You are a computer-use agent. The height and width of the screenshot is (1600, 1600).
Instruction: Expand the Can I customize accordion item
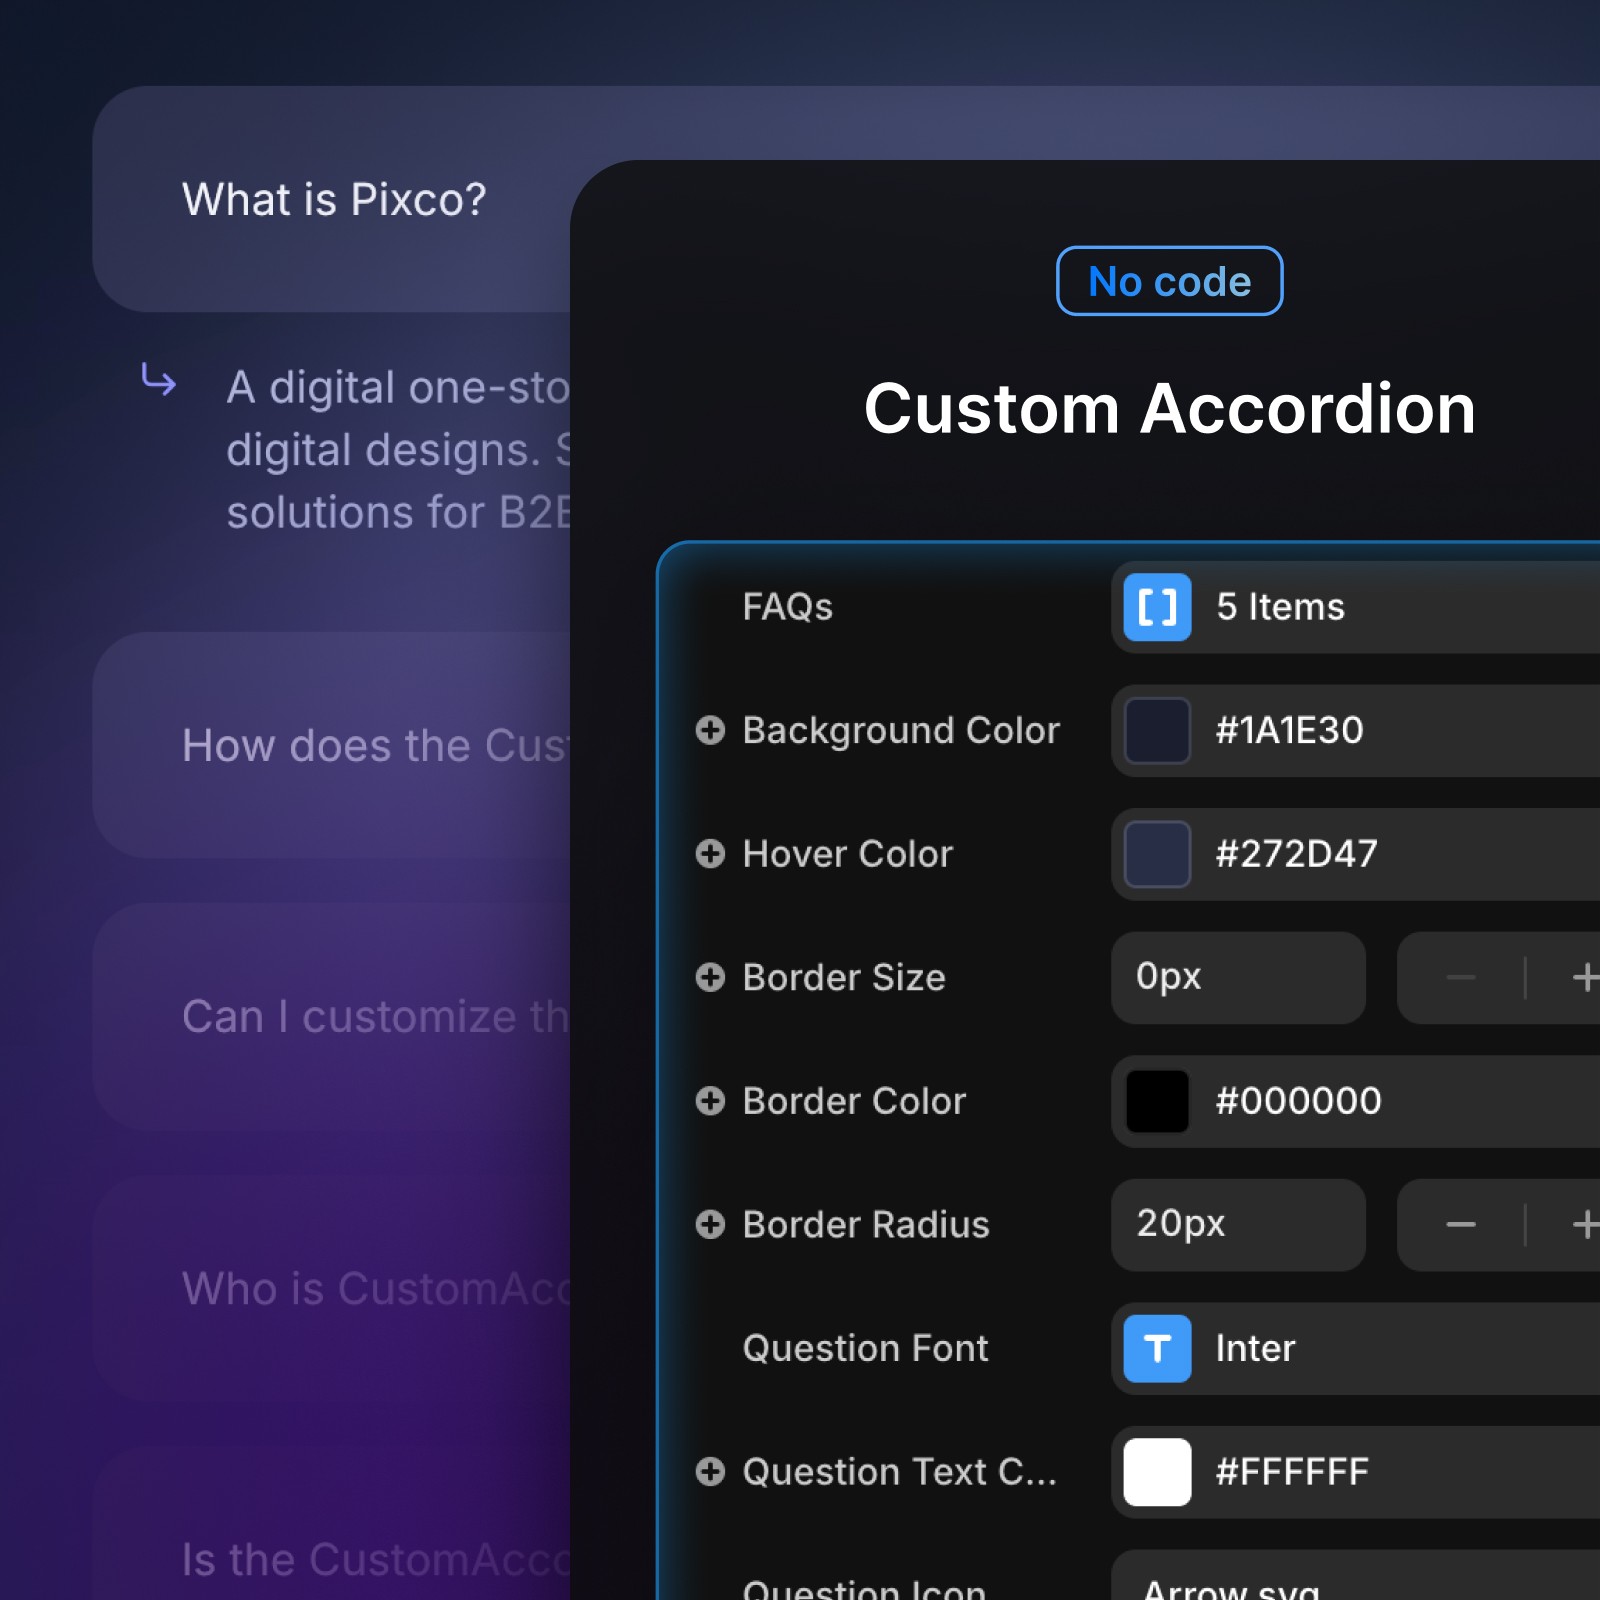click(x=333, y=1016)
